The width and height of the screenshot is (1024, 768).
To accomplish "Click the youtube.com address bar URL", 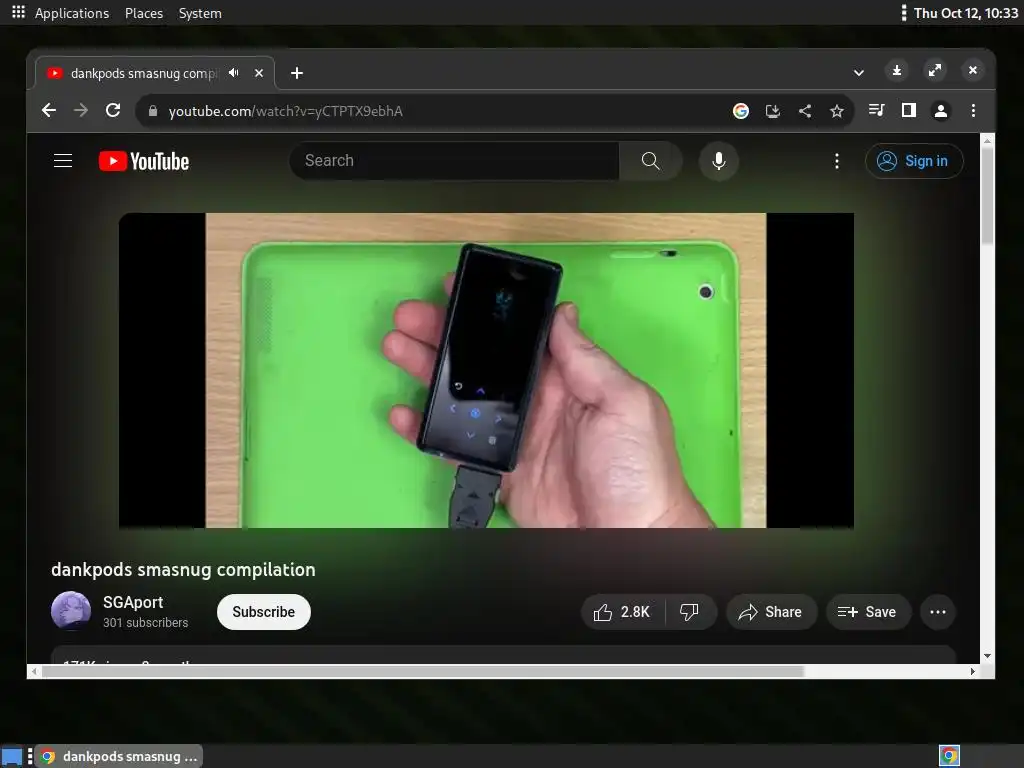I will [x=285, y=111].
